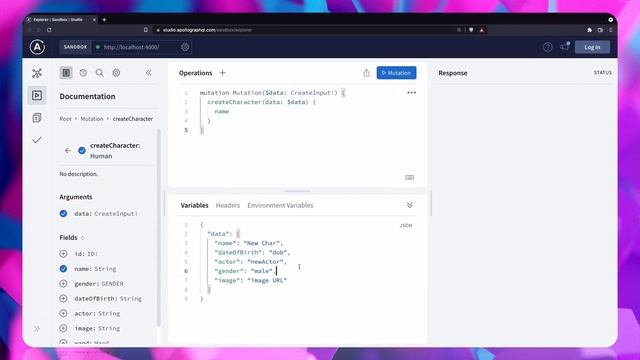
Task: Open the operation options ellipsis menu
Action: coord(411,93)
